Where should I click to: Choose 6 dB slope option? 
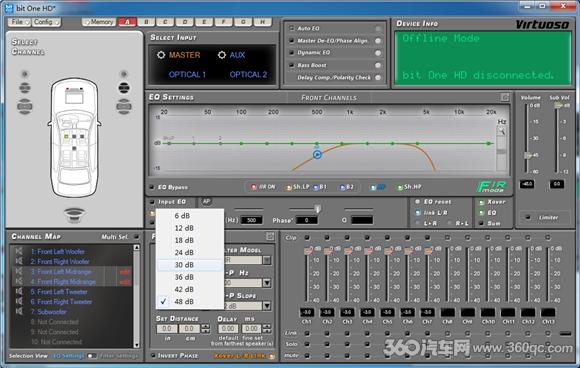pos(190,216)
